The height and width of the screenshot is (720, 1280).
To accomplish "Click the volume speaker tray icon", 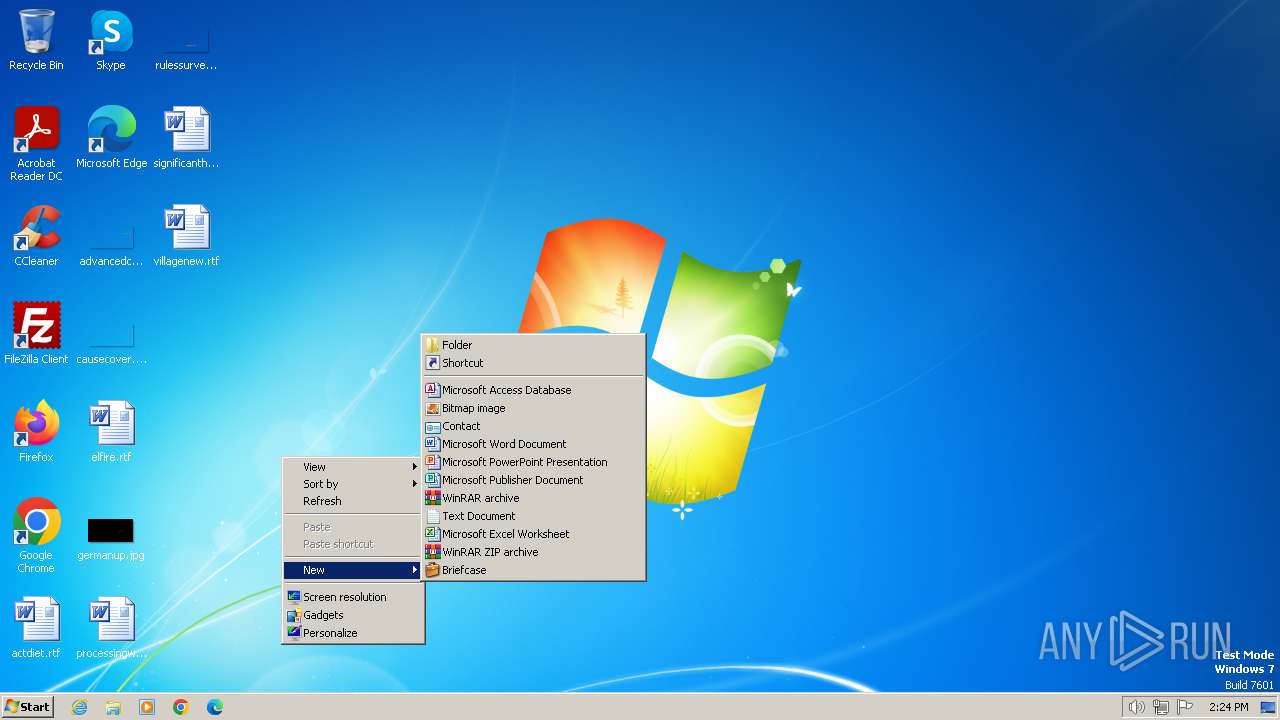I will [x=1136, y=707].
